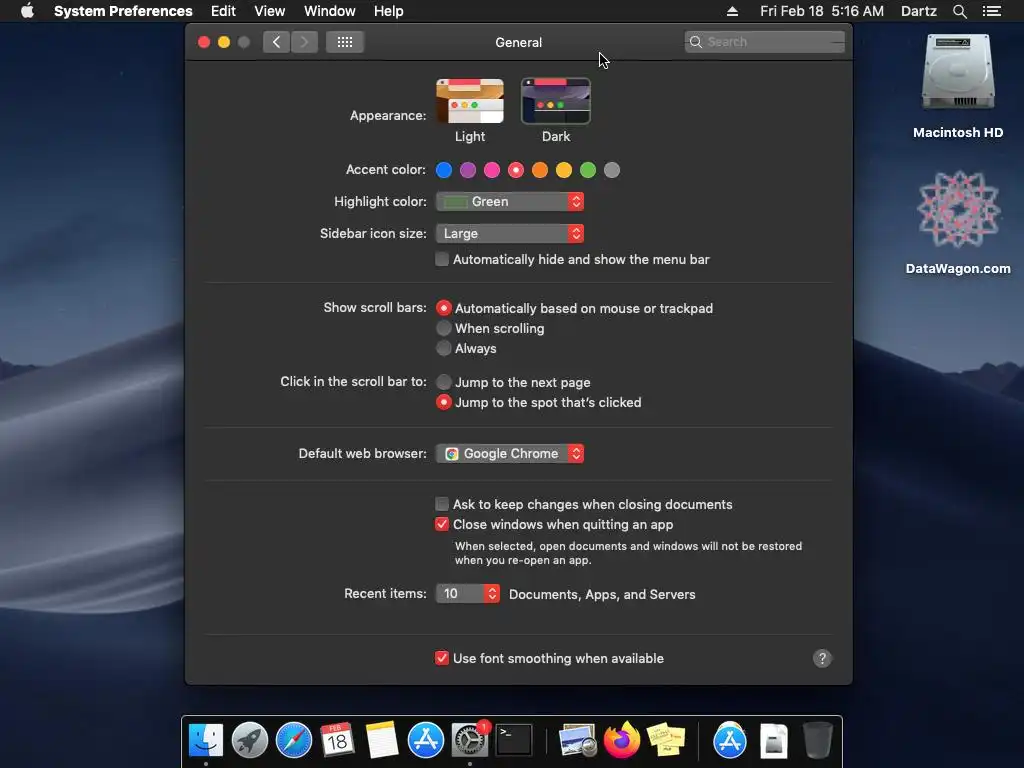Open Default web browser Google Chrome dropdown
This screenshot has width=1024, height=768.
510,453
